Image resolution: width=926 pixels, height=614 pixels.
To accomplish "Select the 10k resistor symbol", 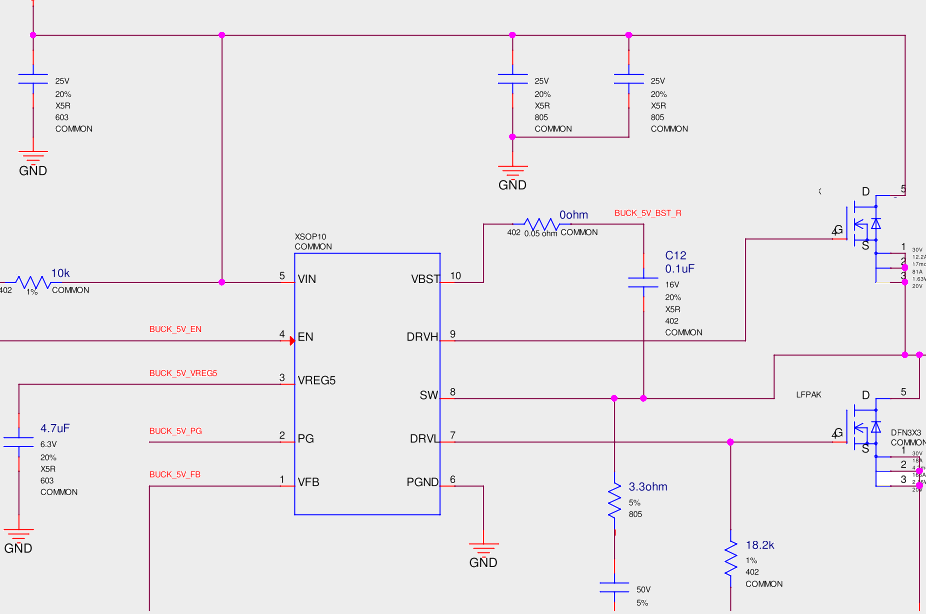I will [x=33, y=283].
